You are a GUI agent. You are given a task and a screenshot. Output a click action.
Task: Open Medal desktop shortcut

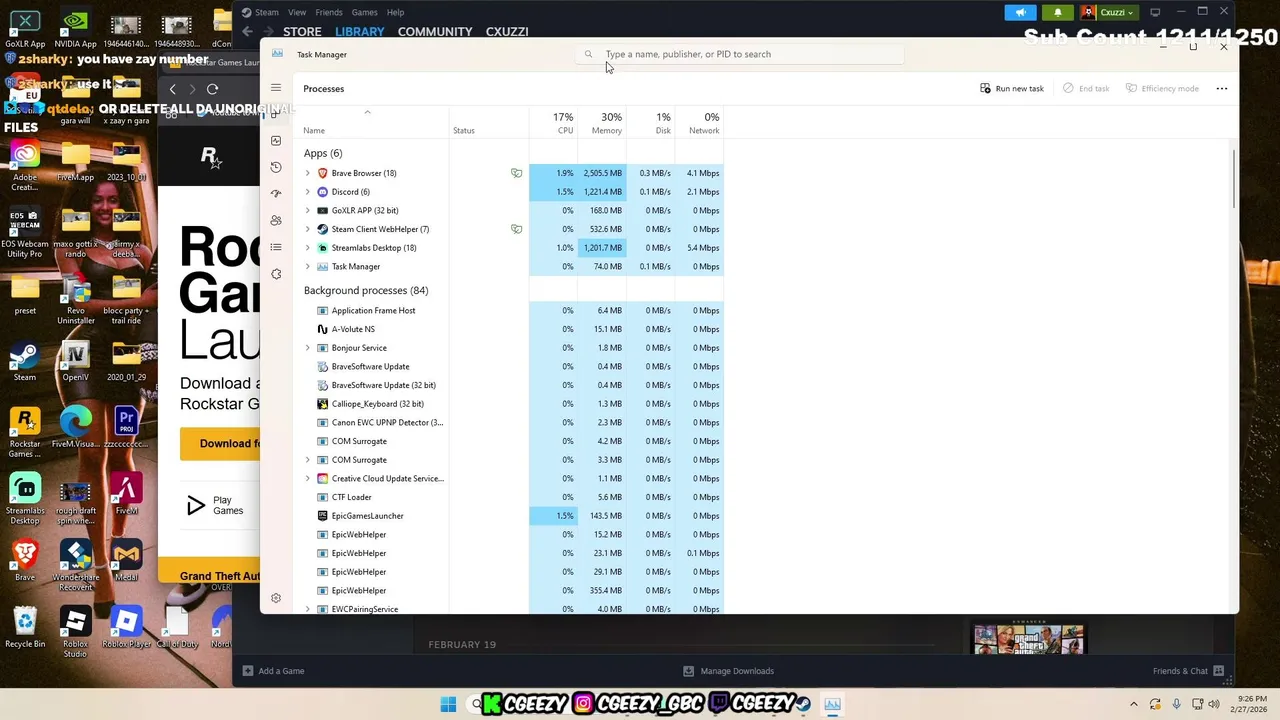(x=126, y=560)
